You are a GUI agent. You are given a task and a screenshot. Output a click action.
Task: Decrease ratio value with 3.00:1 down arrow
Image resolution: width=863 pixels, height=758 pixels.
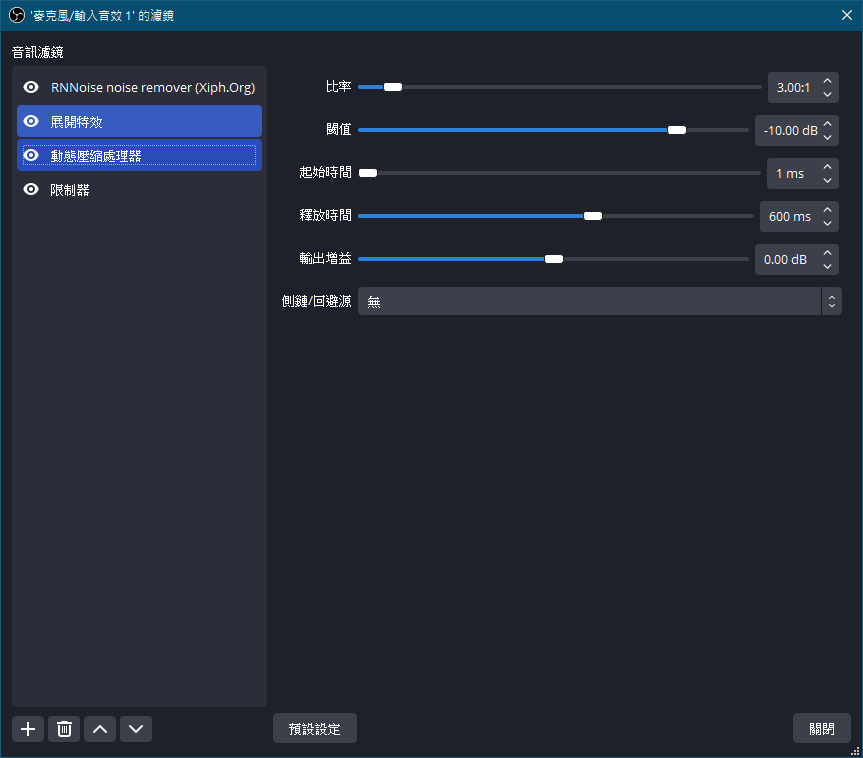[827, 94]
